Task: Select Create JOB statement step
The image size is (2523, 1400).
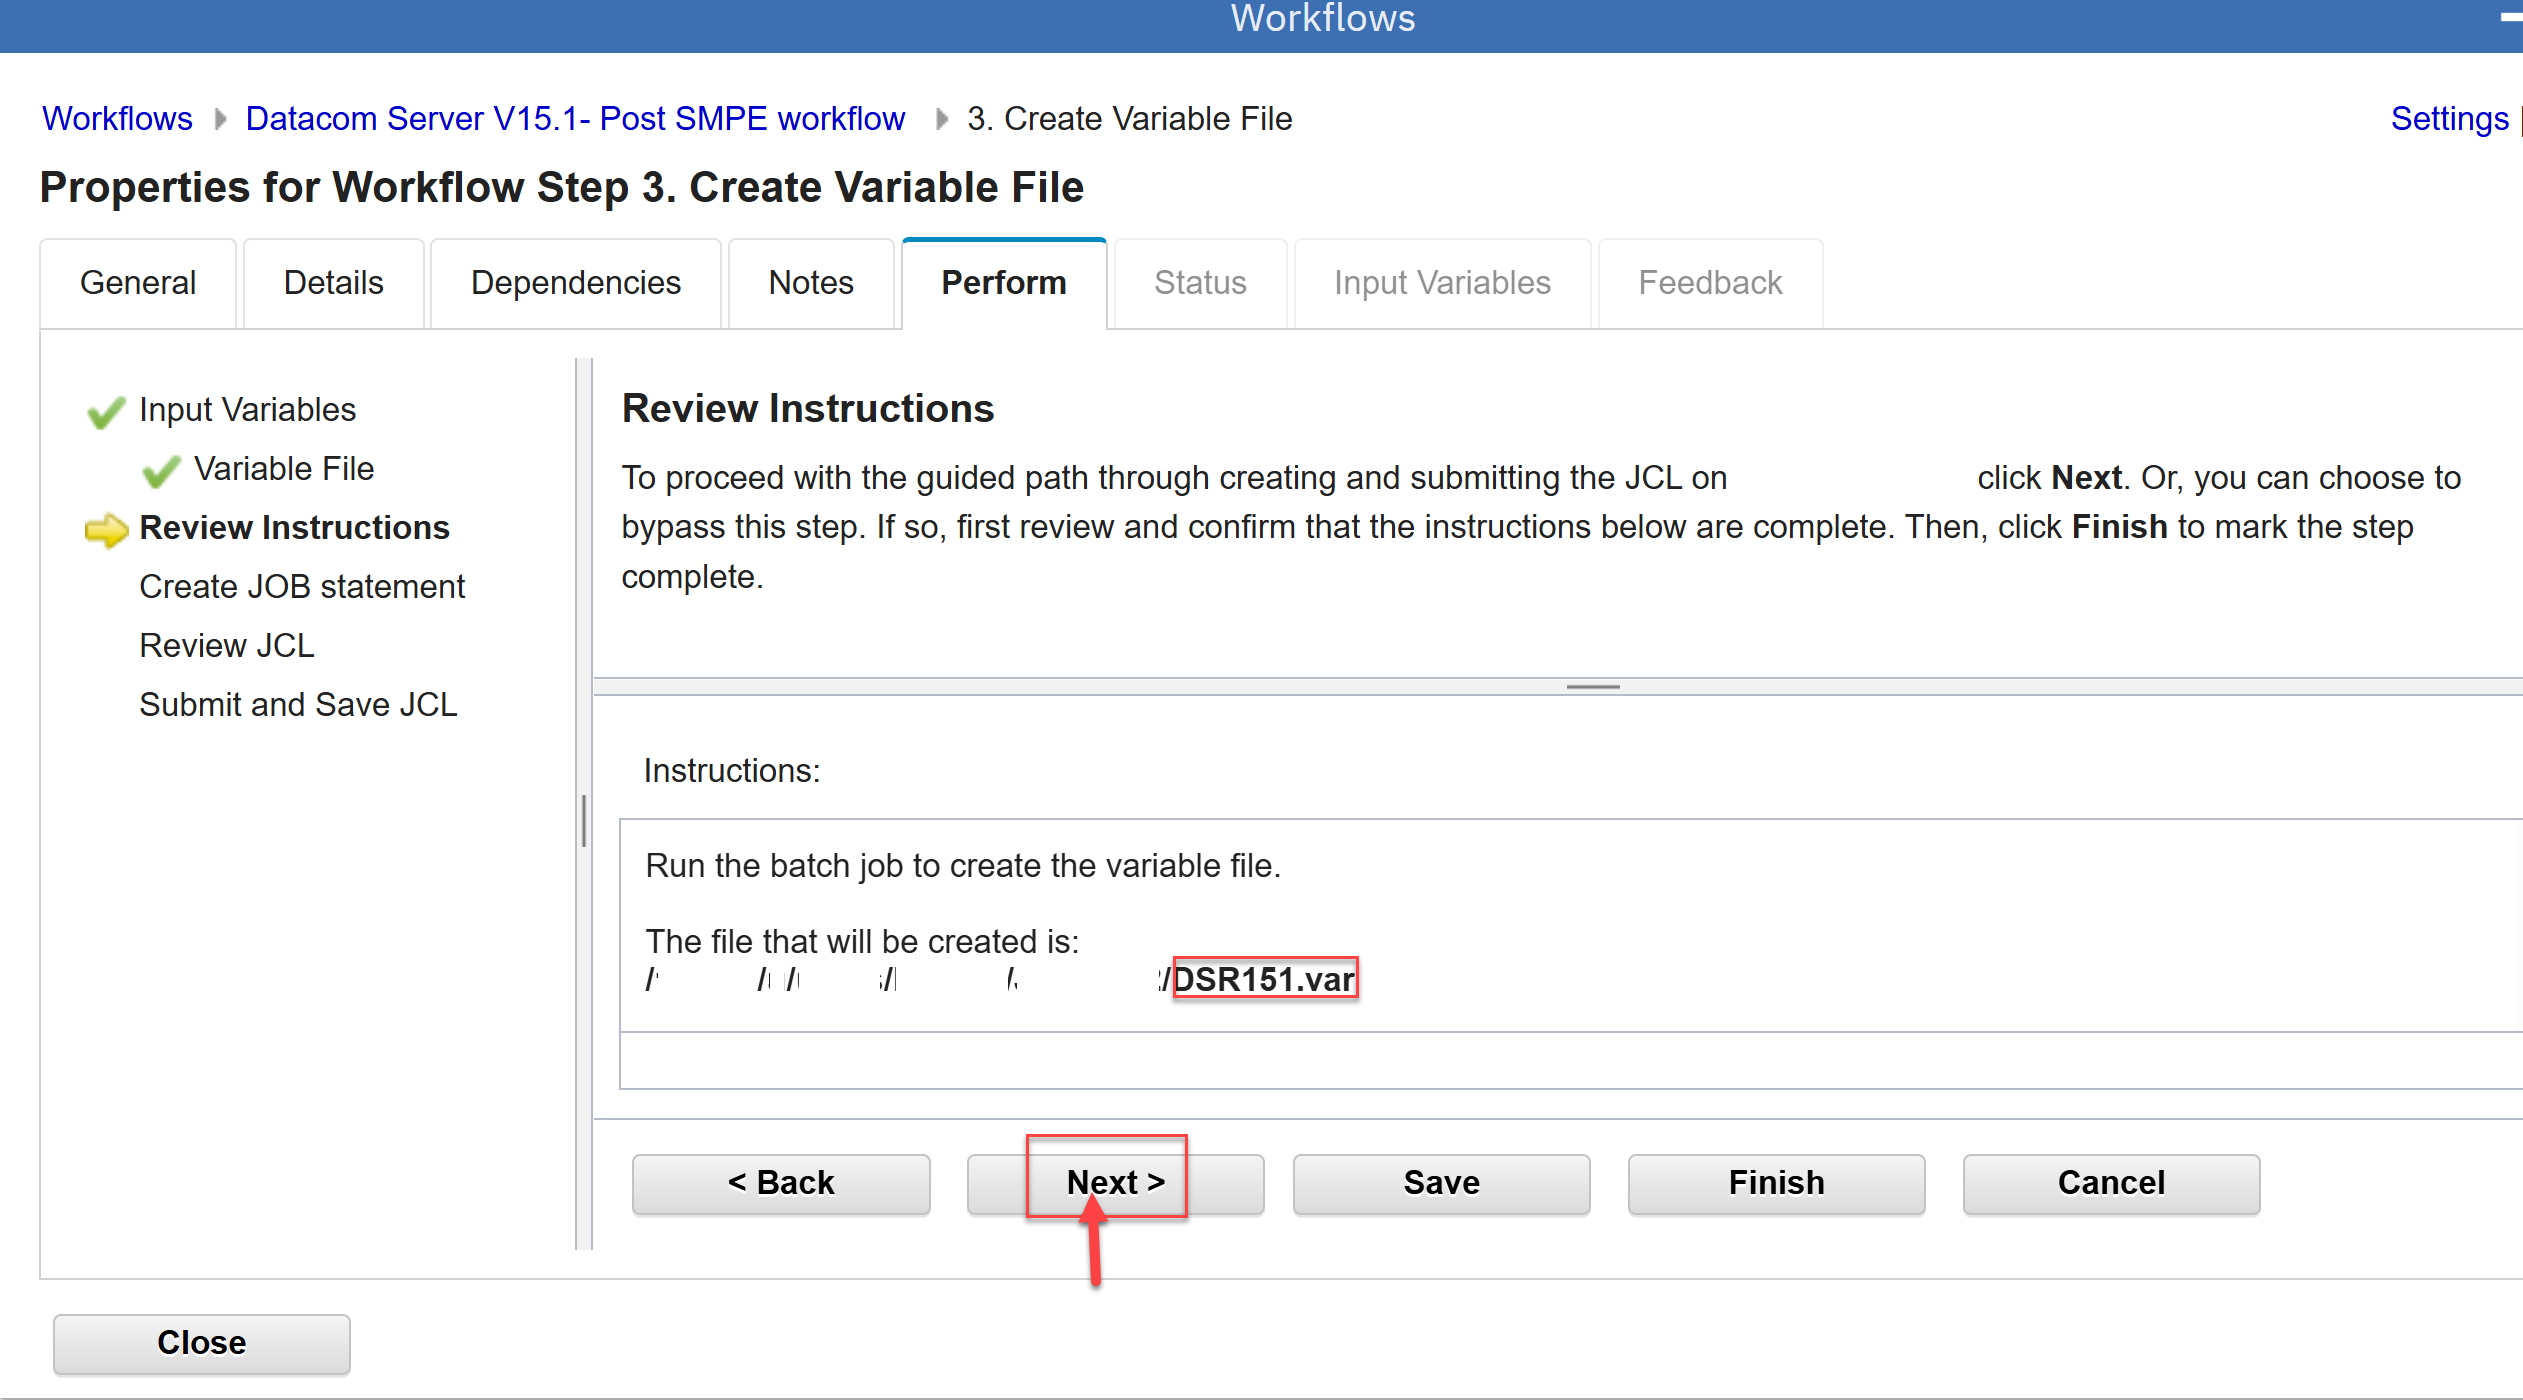Action: coord(302,587)
